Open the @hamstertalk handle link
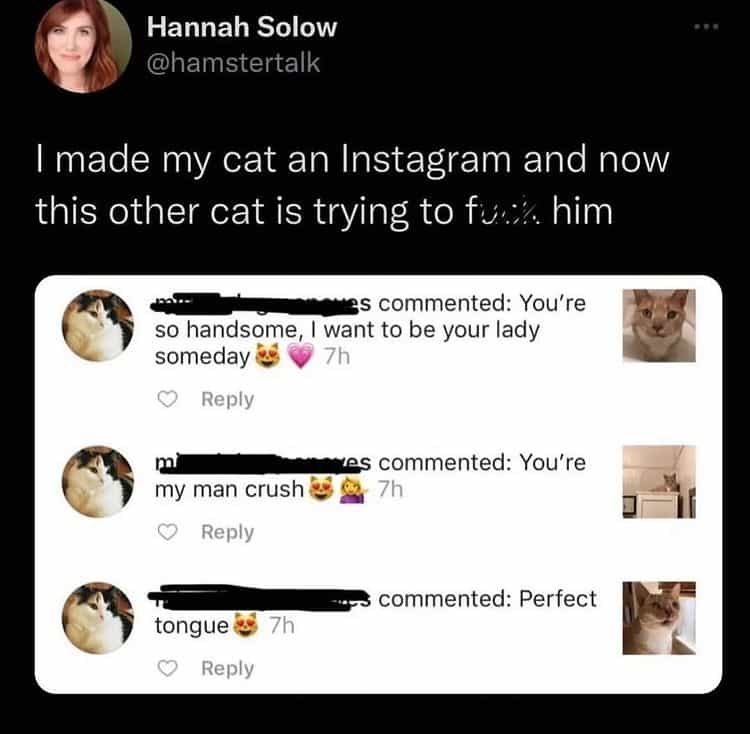Screen dimensions: 750x734 pyautogui.click(x=234, y=64)
